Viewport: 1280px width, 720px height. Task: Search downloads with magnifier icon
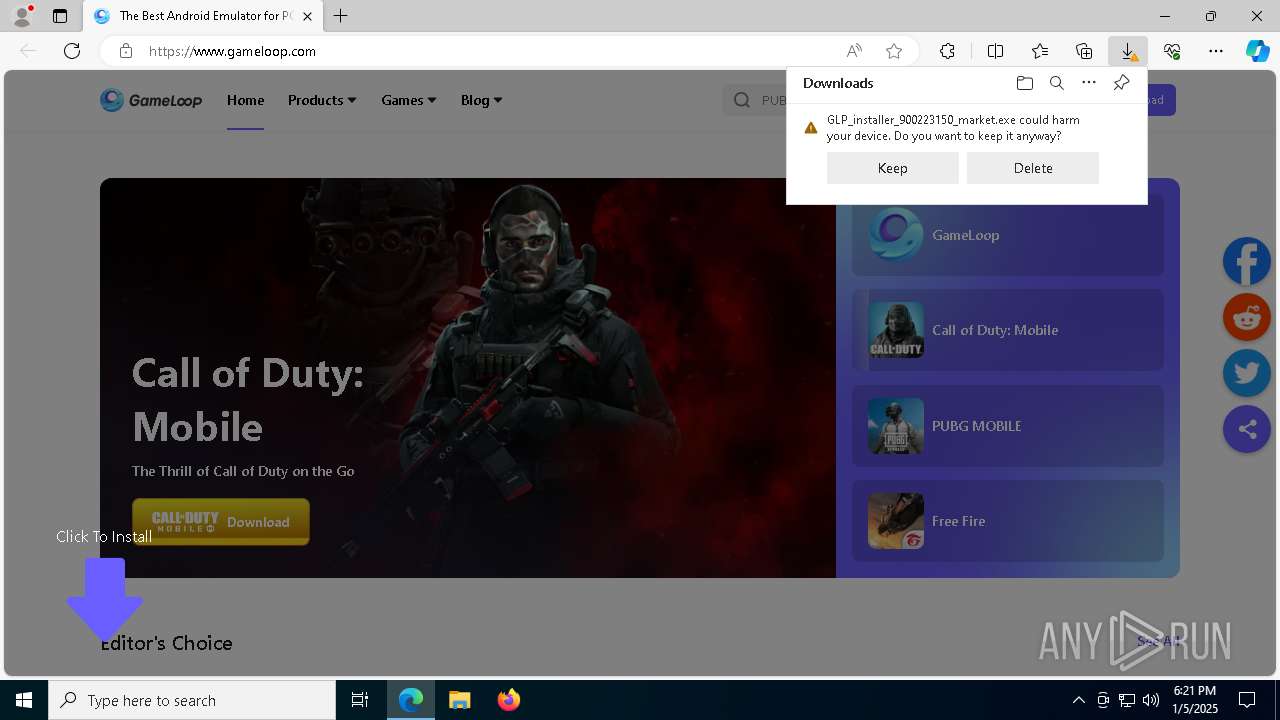click(1056, 83)
